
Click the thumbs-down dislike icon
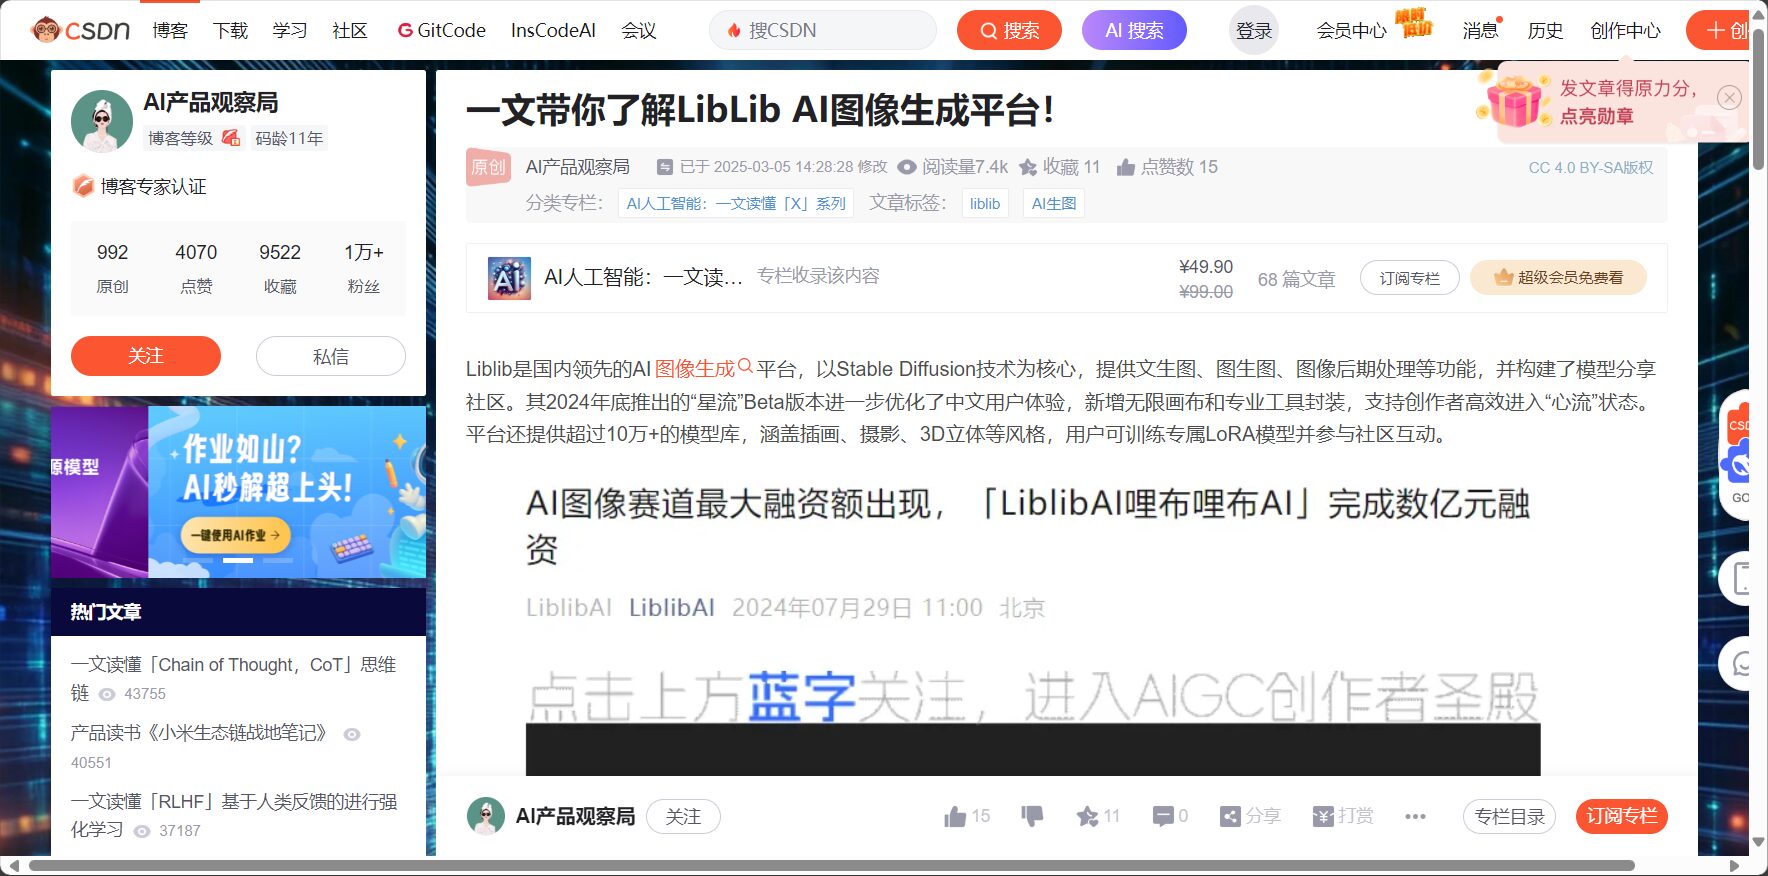(1032, 816)
